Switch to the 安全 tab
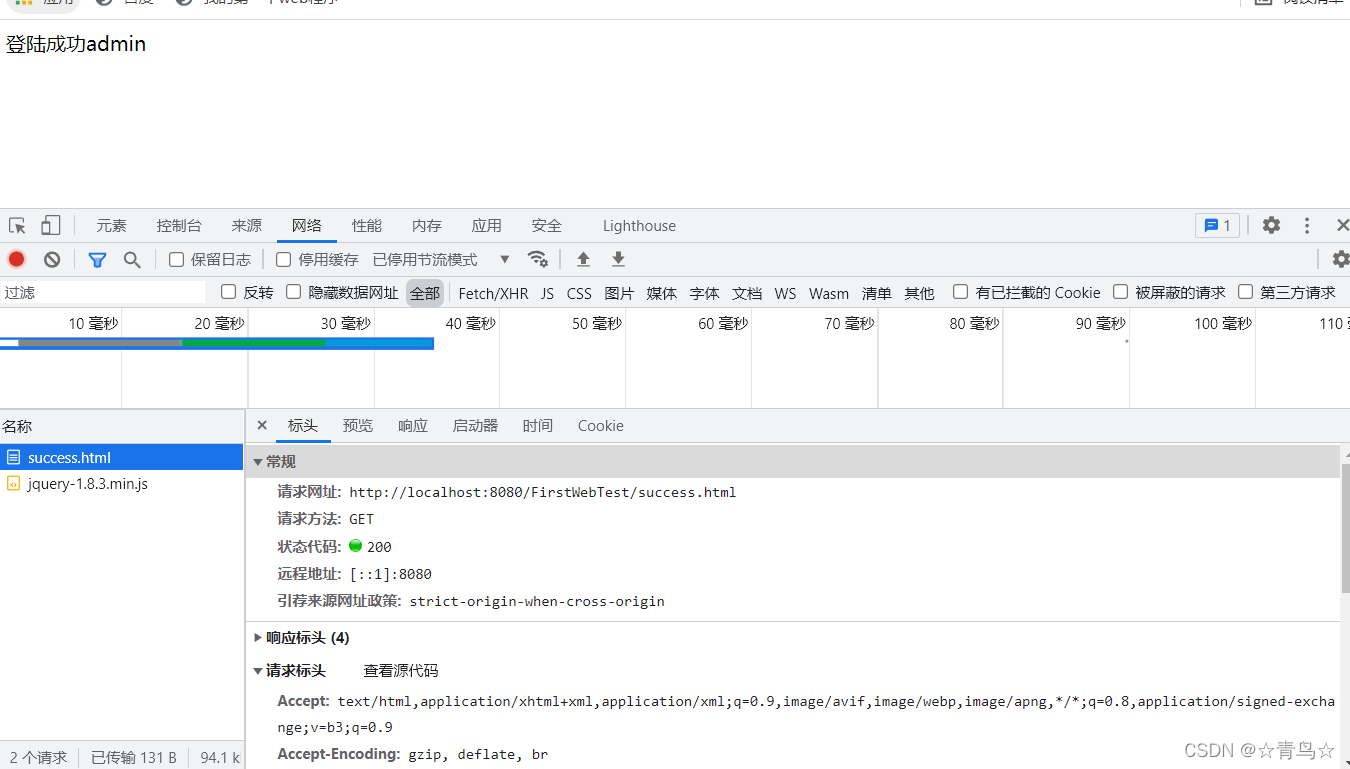The height and width of the screenshot is (769, 1350). tap(547, 225)
